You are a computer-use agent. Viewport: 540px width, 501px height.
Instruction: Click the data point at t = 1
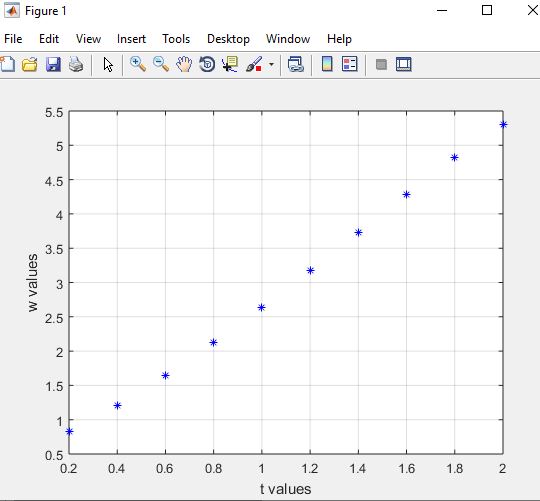coord(261,307)
